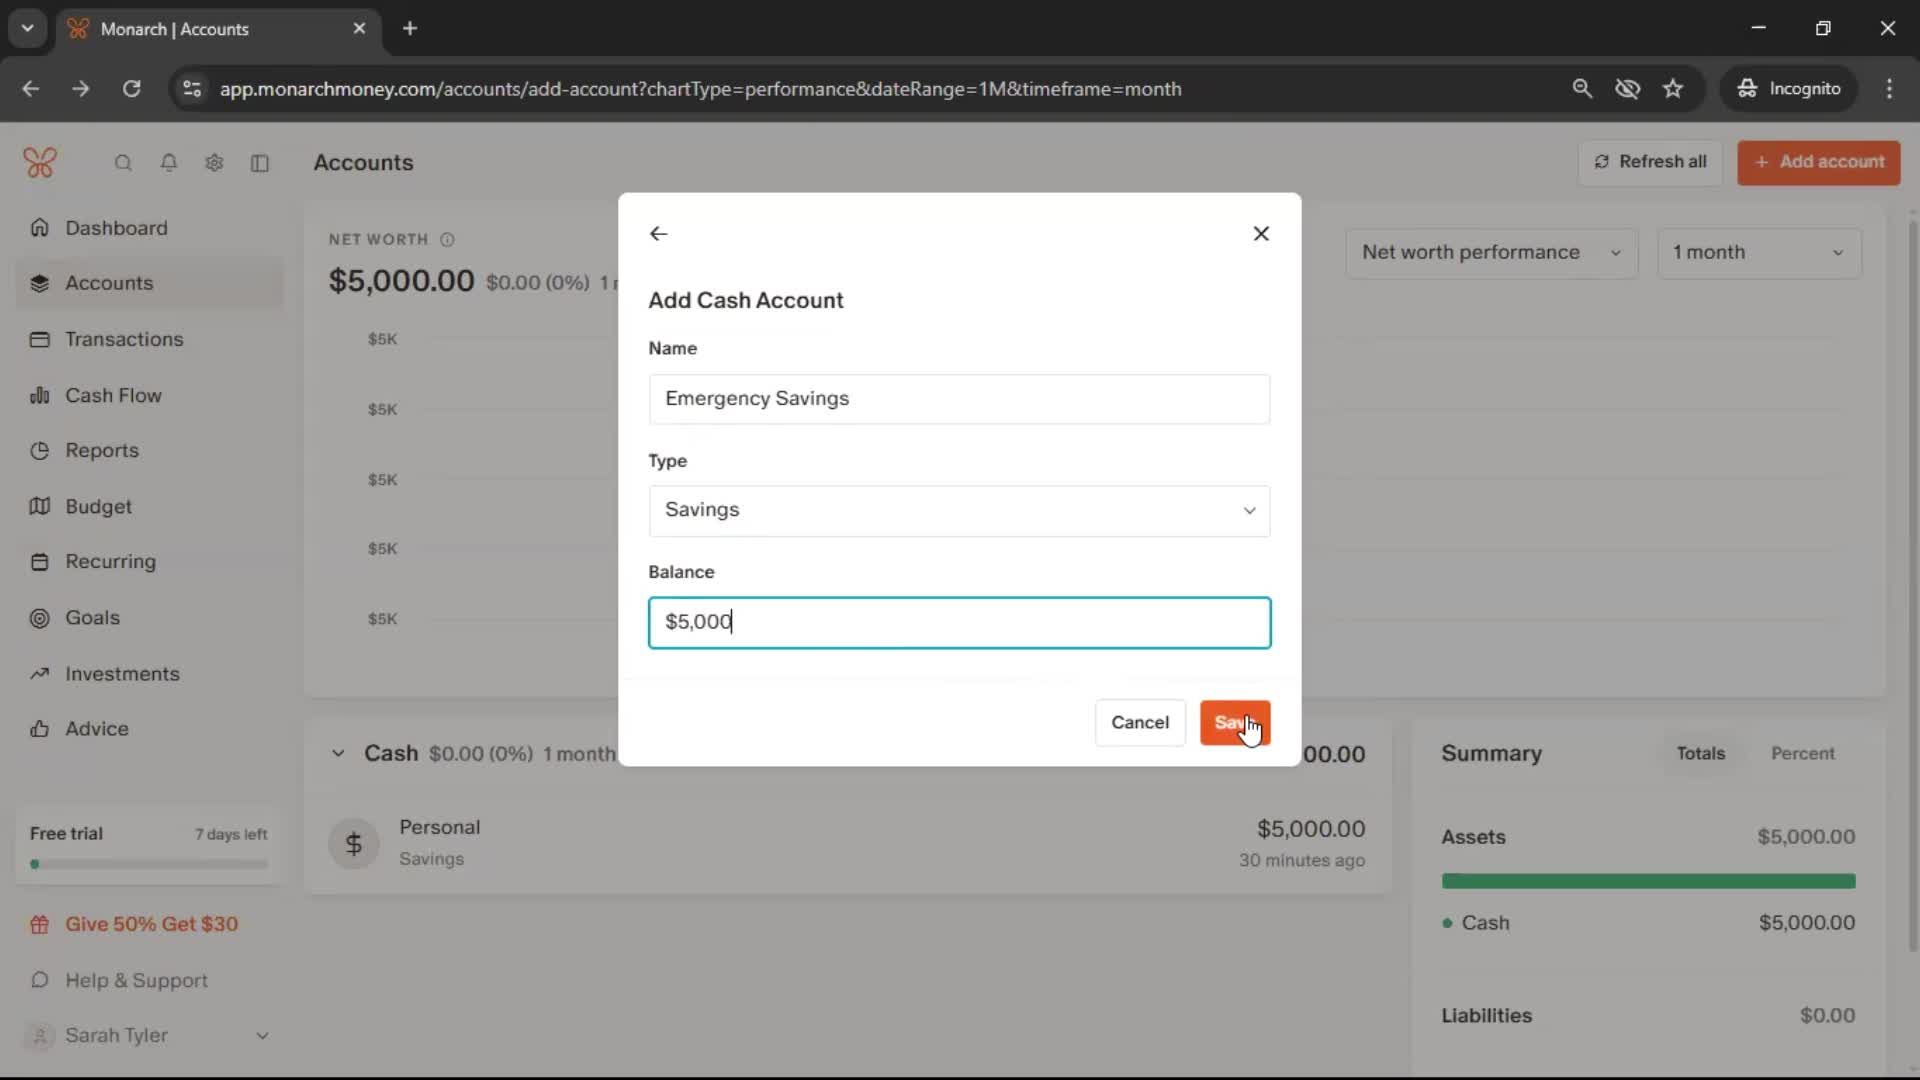This screenshot has height=1080, width=1920.
Task: Open the 1 month range dropdown
Action: point(1758,253)
